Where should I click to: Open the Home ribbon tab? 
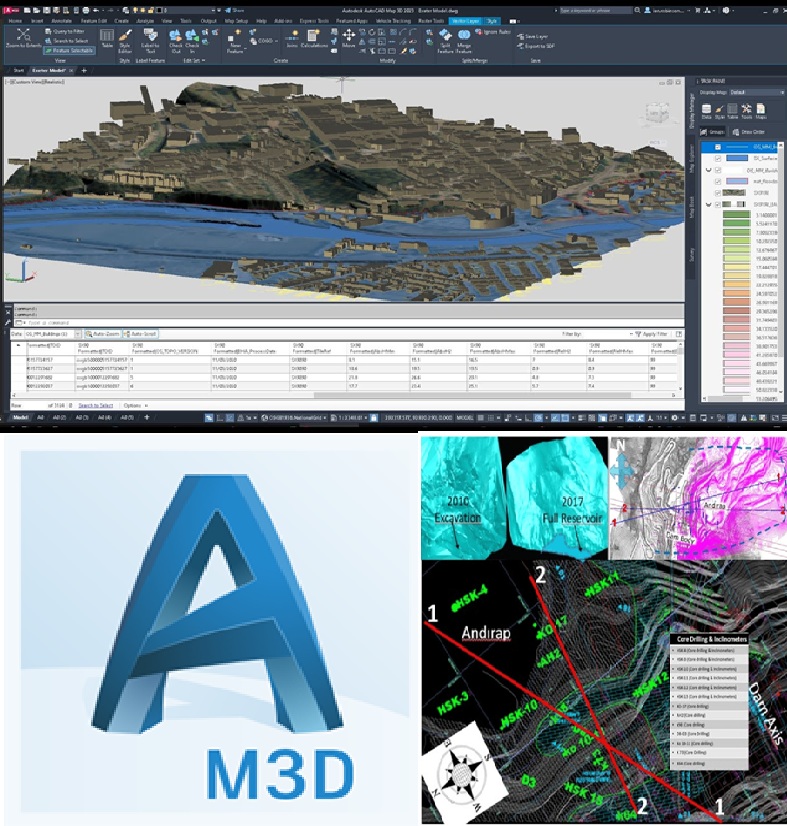[x=15, y=21]
